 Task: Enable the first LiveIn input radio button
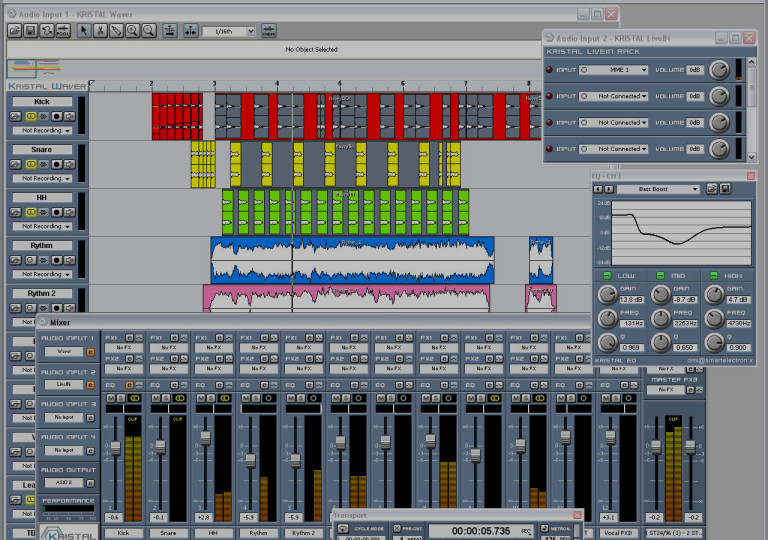pyautogui.click(x=584, y=70)
